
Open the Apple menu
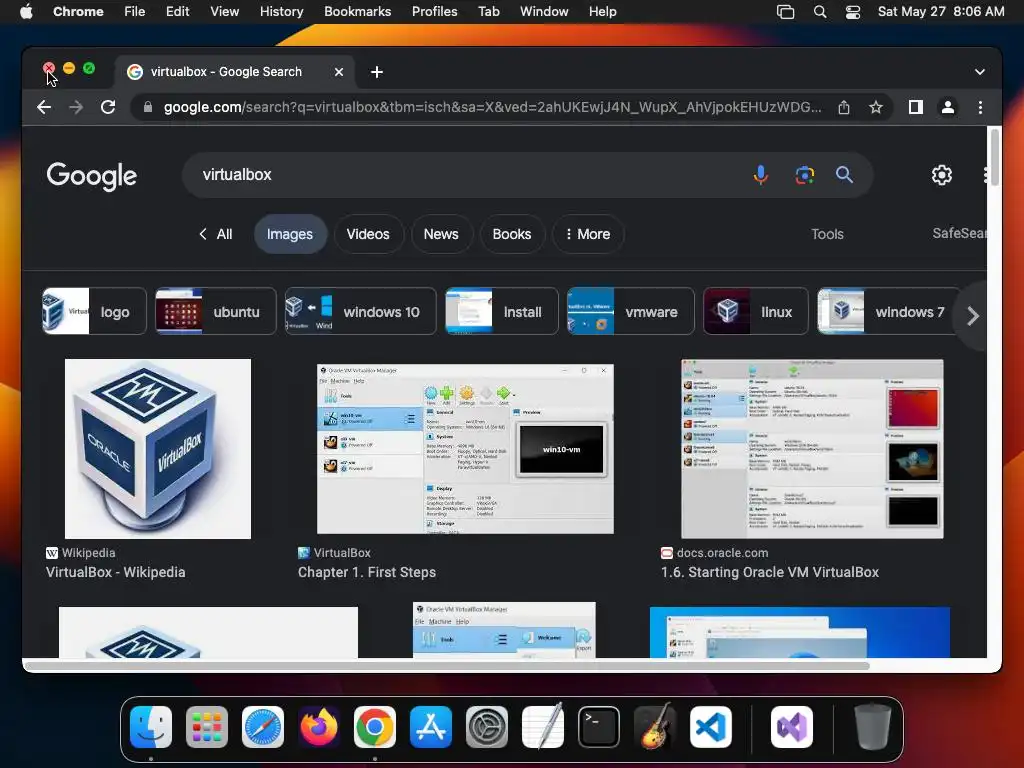(26, 11)
